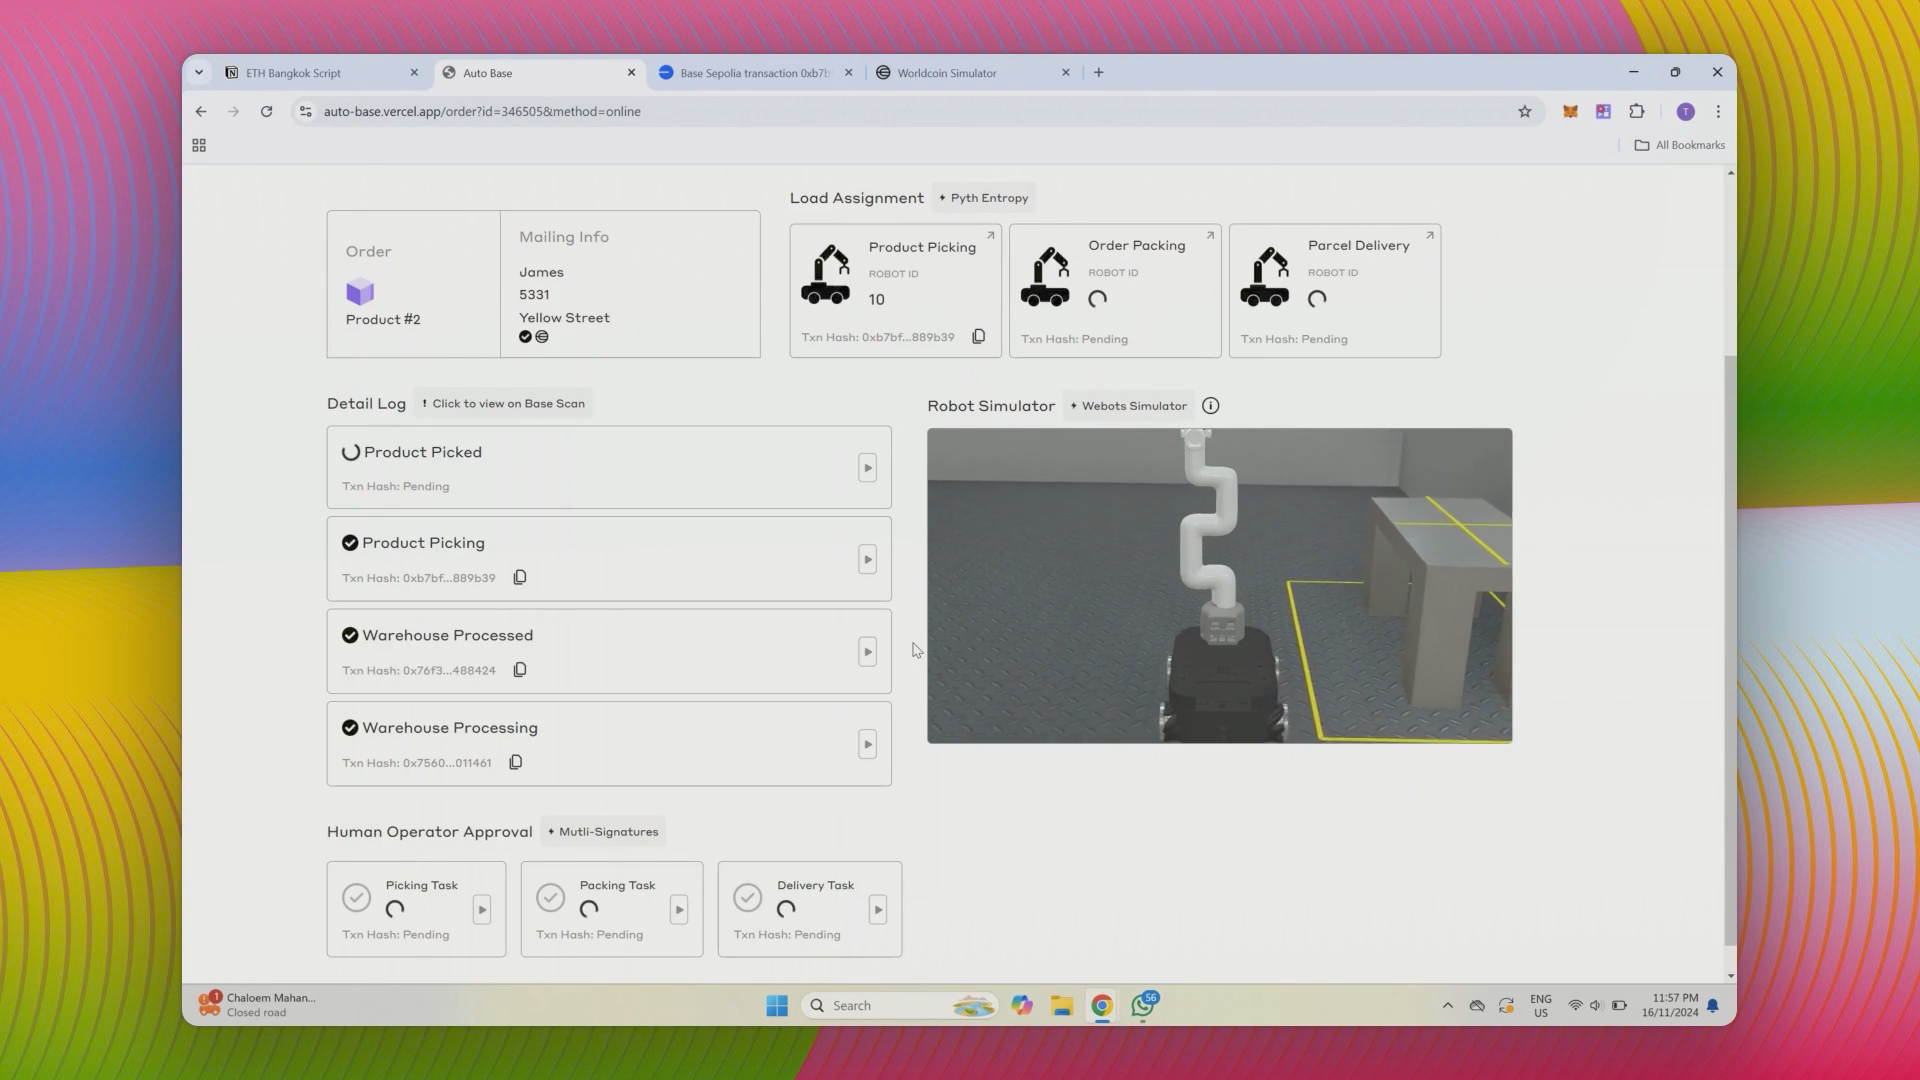1920x1080 pixels.
Task: Copy txn hash 0x76f3...488424 in Detail Log
Action: (520, 670)
